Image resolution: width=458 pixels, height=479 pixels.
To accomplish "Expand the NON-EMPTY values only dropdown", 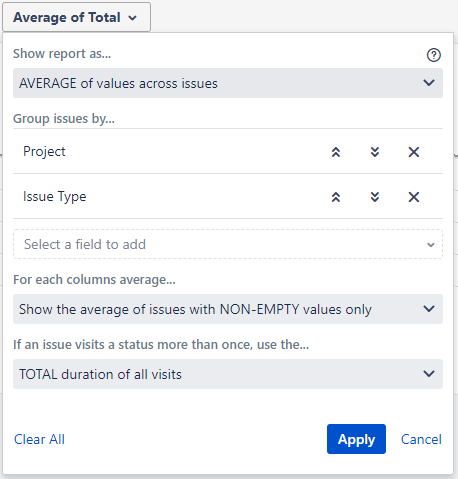I will tap(228, 309).
